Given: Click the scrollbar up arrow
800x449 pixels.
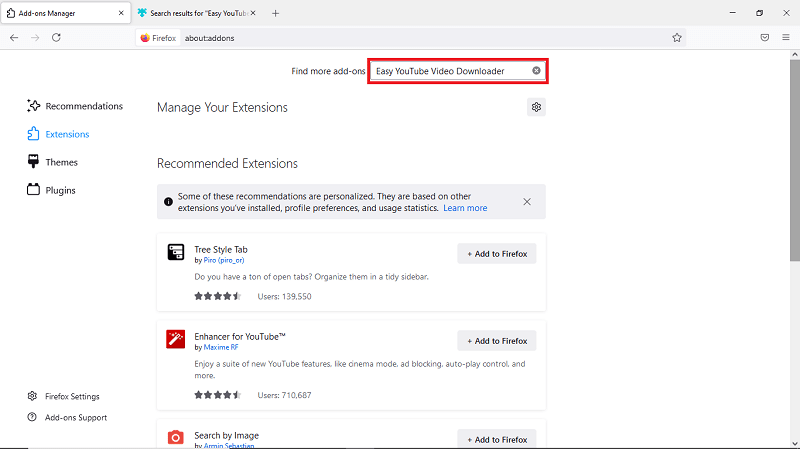Looking at the screenshot, I should pyautogui.click(x=795, y=54).
